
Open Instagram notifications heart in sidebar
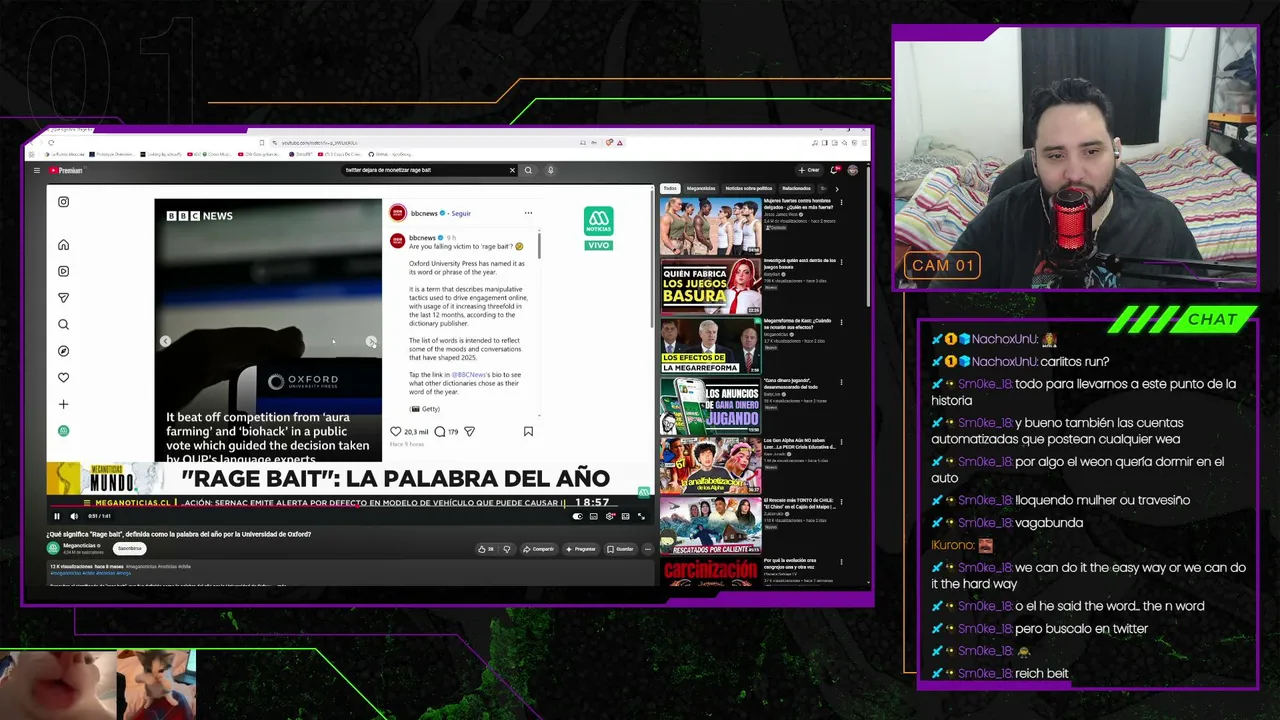63,378
